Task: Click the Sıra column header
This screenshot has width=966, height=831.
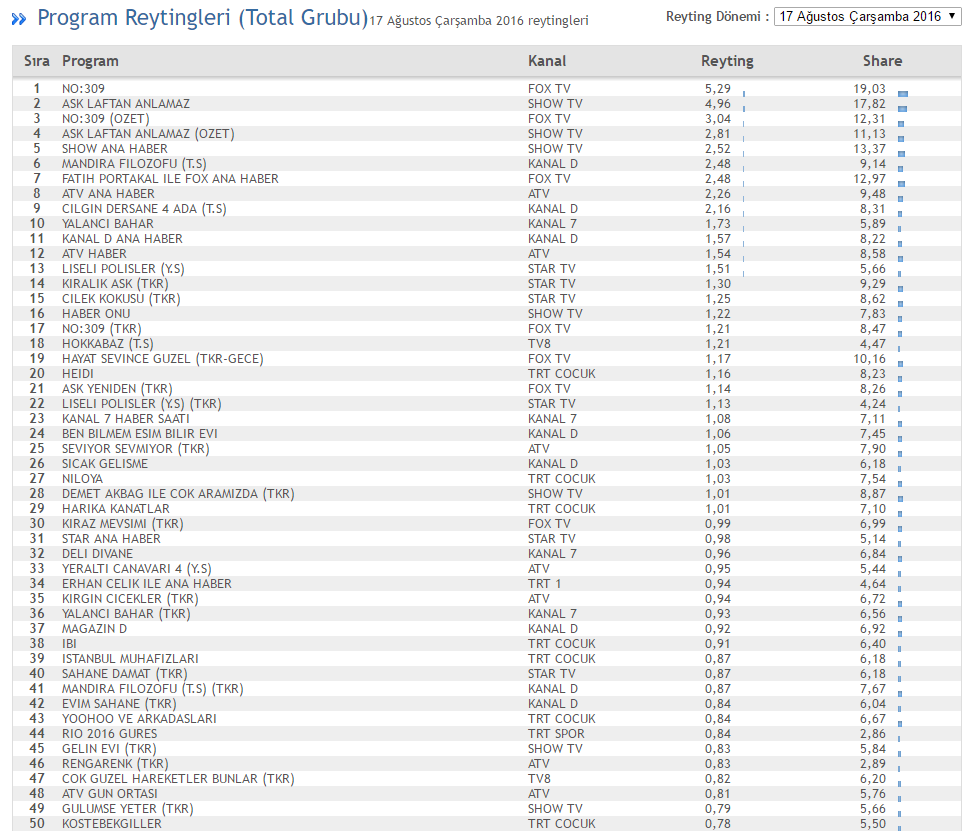Action: [36, 61]
